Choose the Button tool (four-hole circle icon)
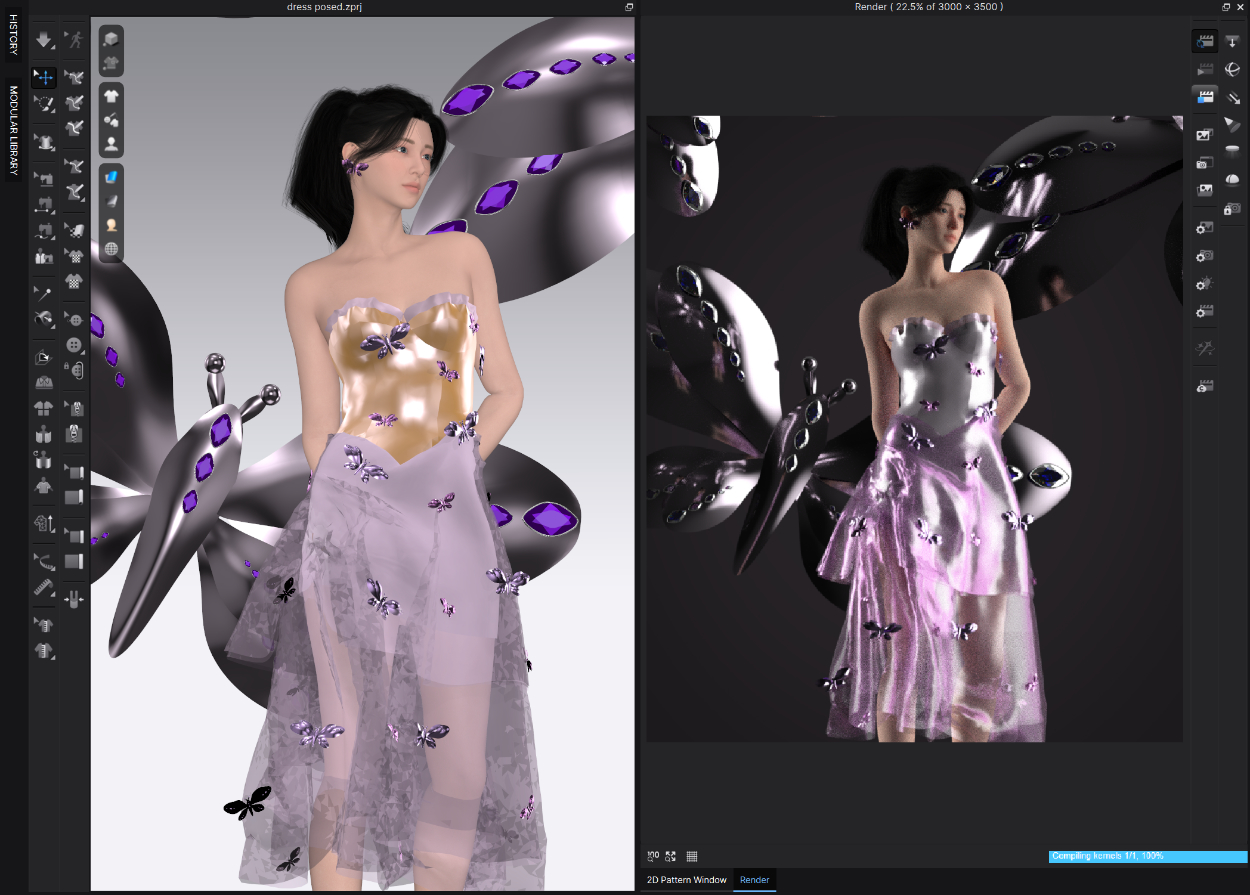The height and width of the screenshot is (895, 1250). point(74,345)
